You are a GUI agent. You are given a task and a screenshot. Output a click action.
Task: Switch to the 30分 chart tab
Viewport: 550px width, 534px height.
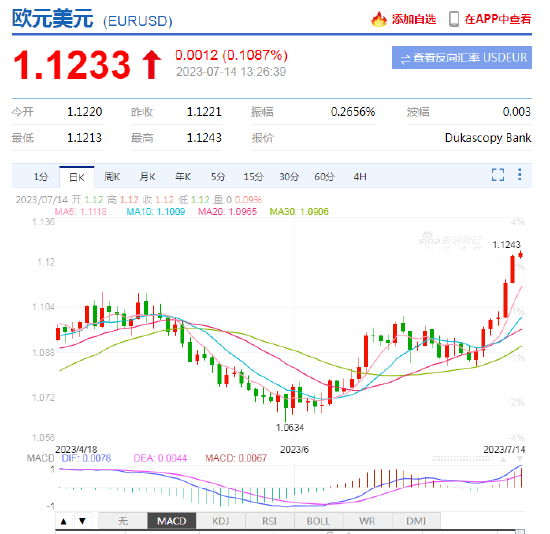[289, 177]
